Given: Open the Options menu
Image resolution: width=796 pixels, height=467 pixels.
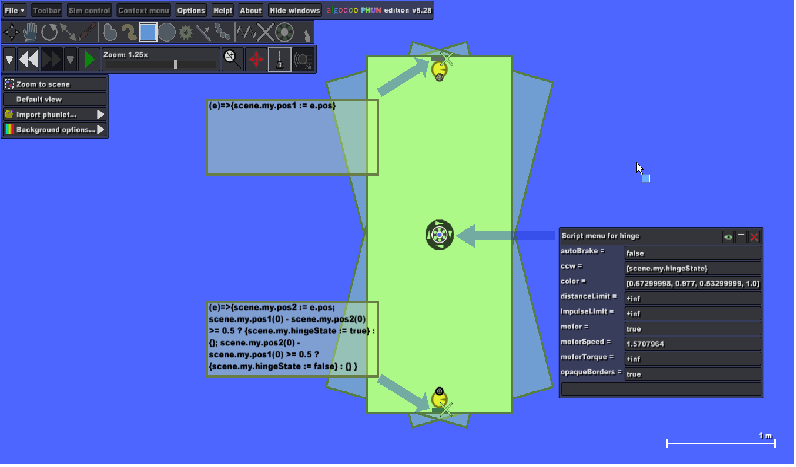Looking at the screenshot, I should tap(191, 10).
